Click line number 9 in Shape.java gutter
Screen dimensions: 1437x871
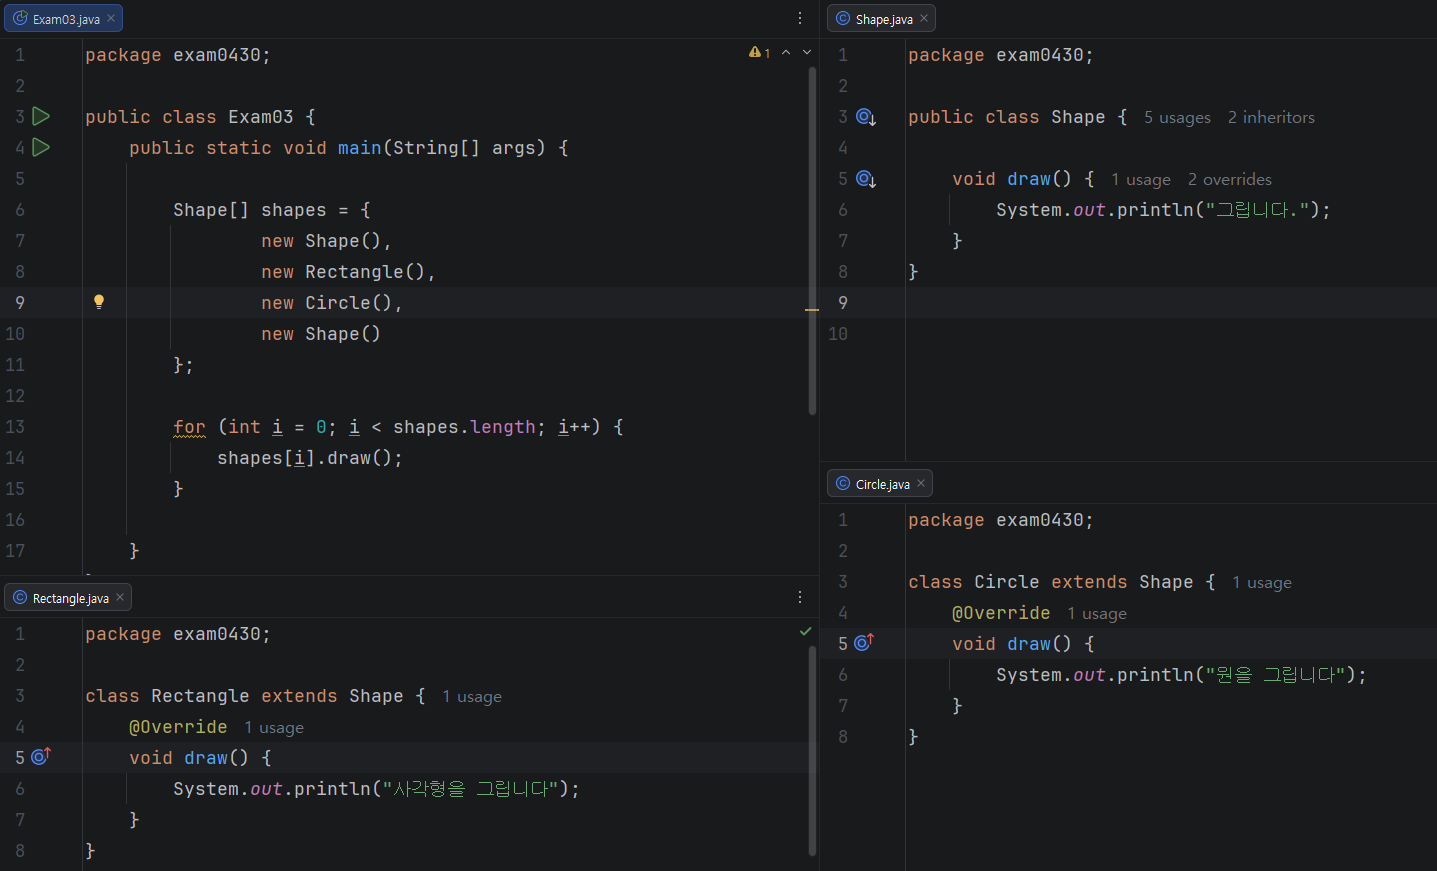click(843, 303)
